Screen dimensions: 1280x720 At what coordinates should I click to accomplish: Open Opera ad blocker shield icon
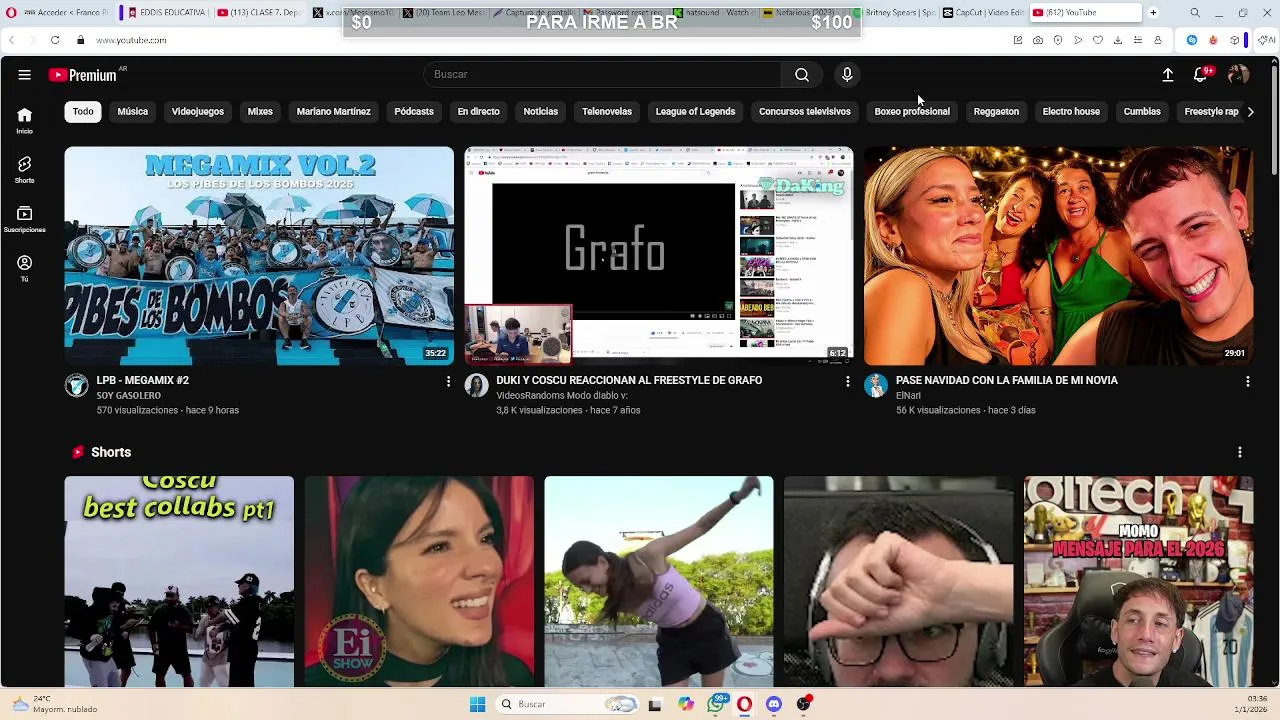[1058, 40]
